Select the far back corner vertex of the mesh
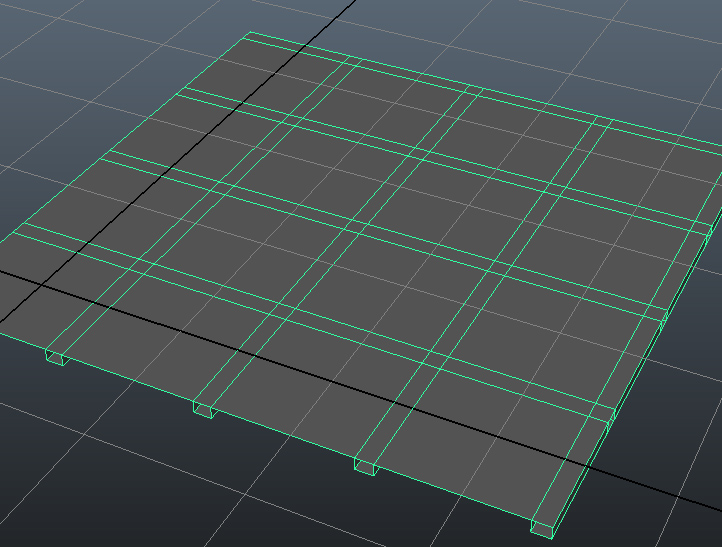 click(x=248, y=33)
